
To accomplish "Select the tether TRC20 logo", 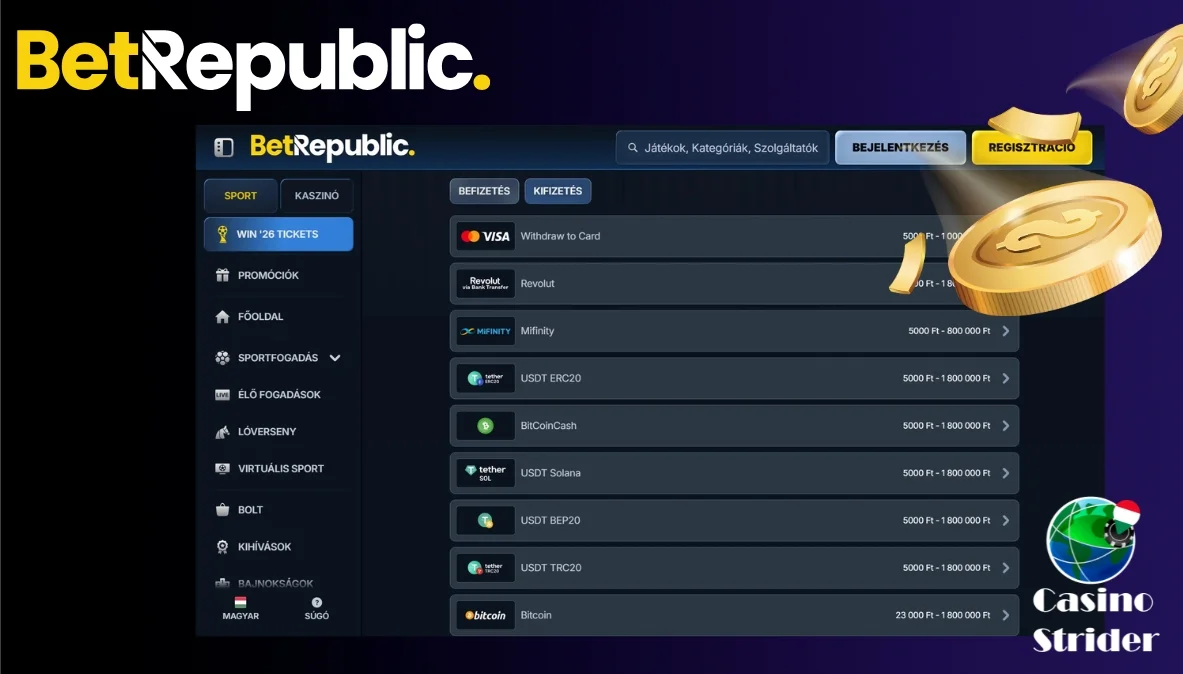I will click(x=486, y=568).
